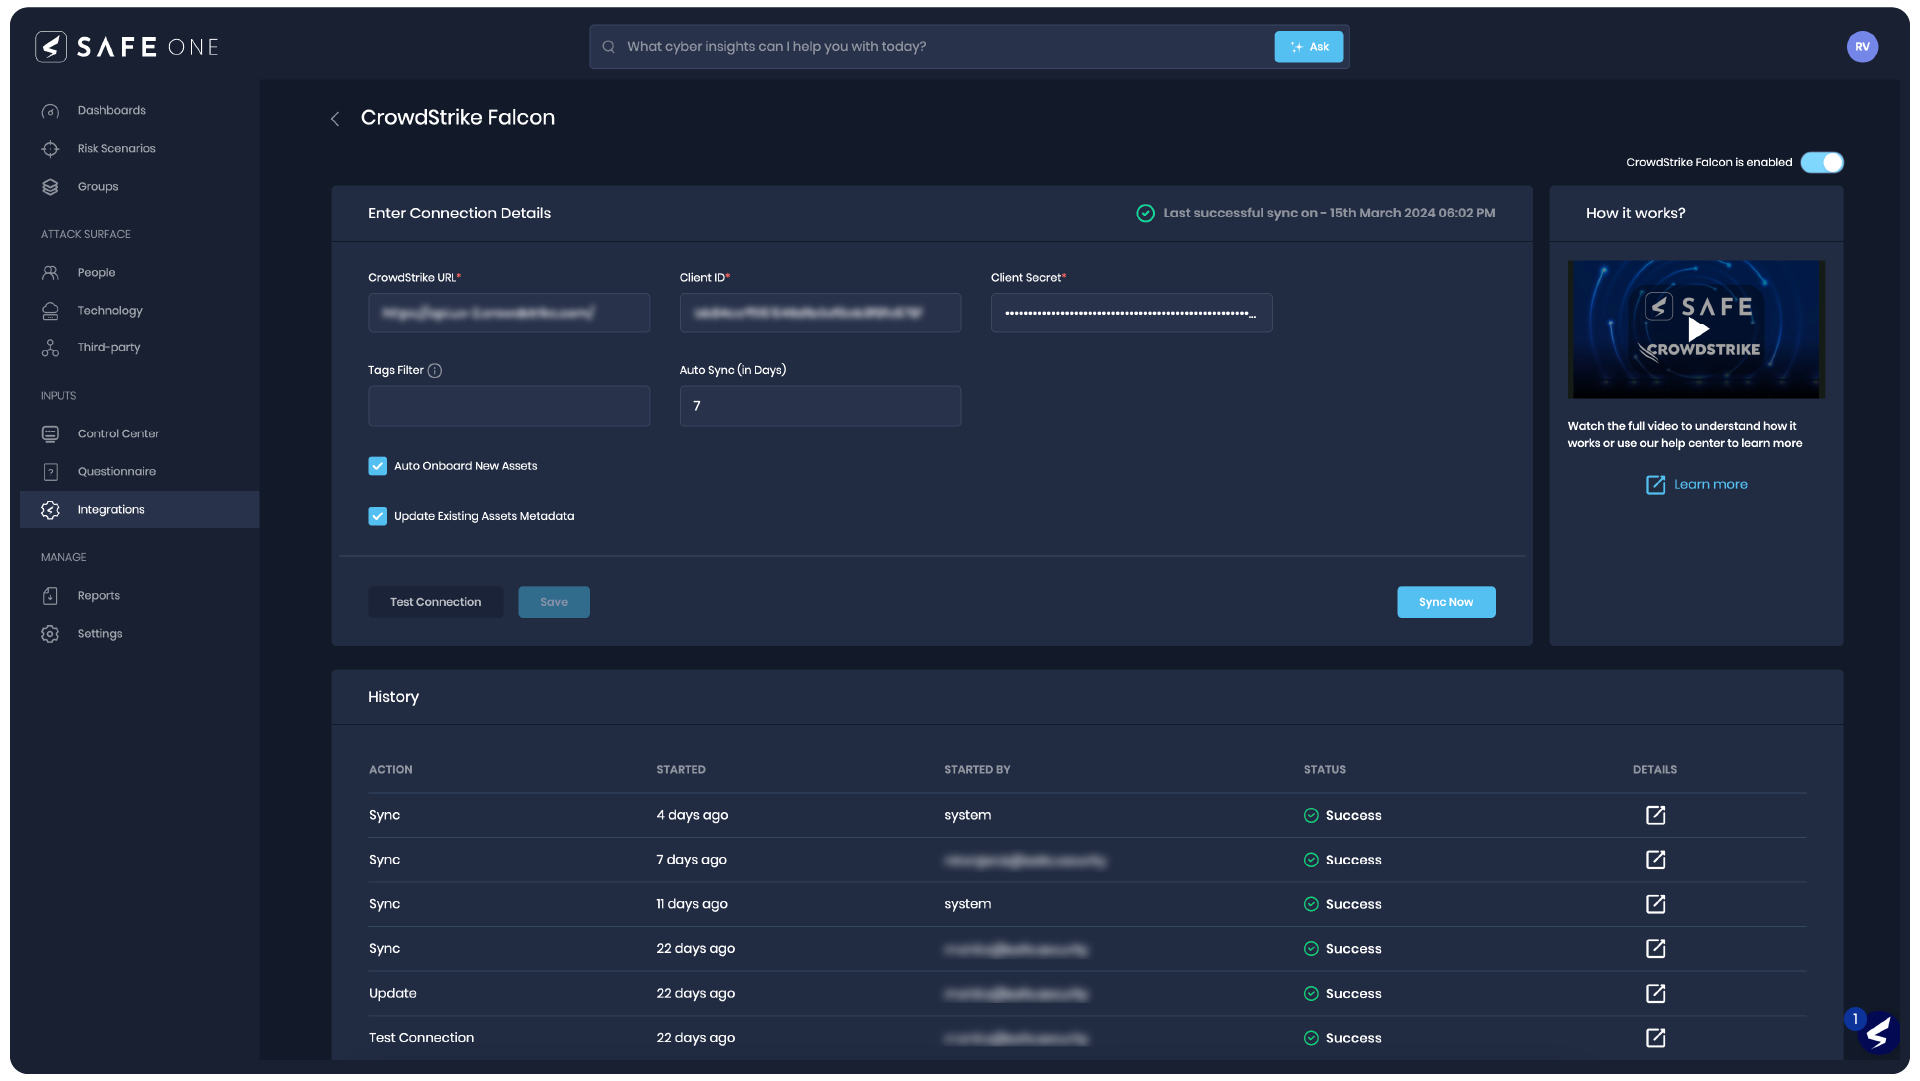Open details for the 4 days ago Sync
The image size is (1920, 1081).
[x=1655, y=815]
